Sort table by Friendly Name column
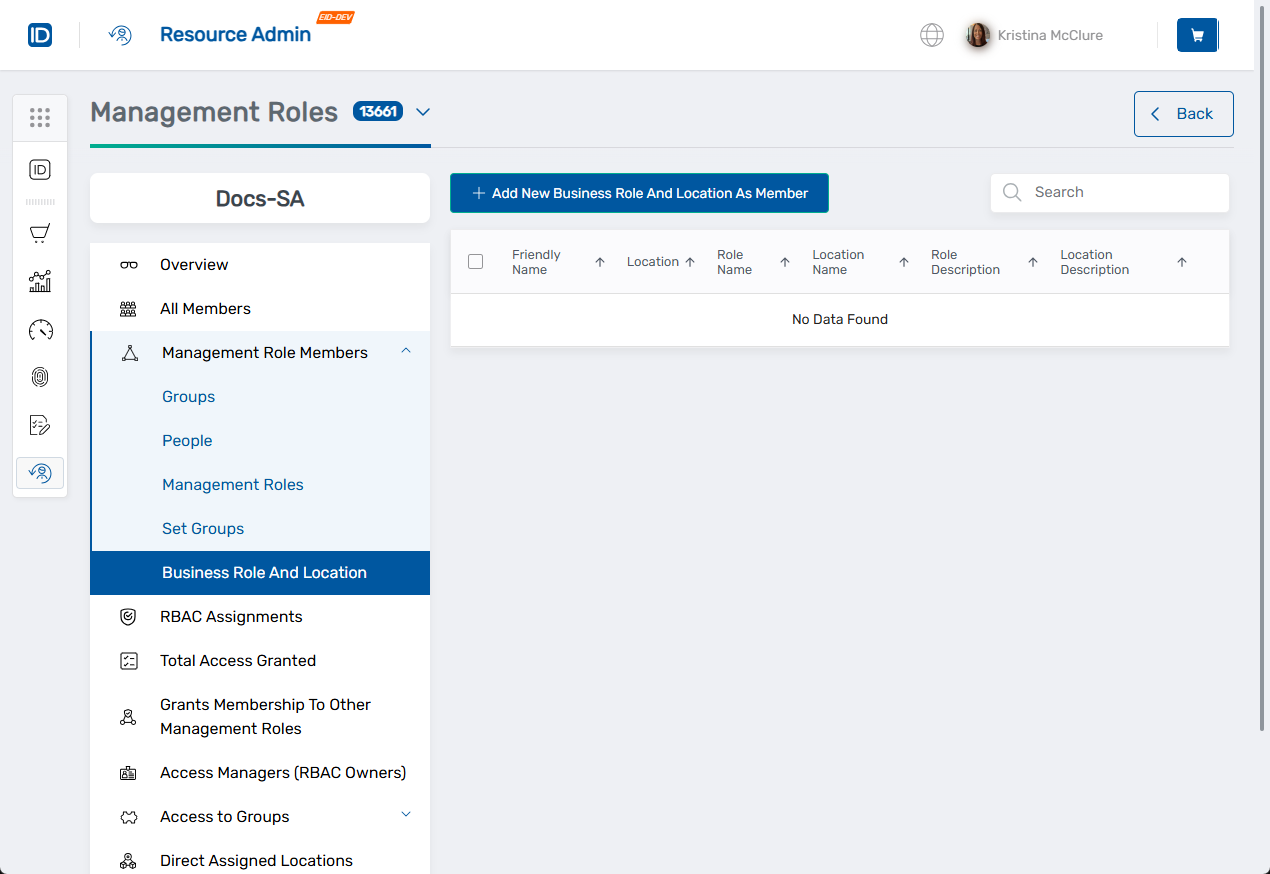Viewport: 1270px width, 874px height. pyautogui.click(x=599, y=261)
